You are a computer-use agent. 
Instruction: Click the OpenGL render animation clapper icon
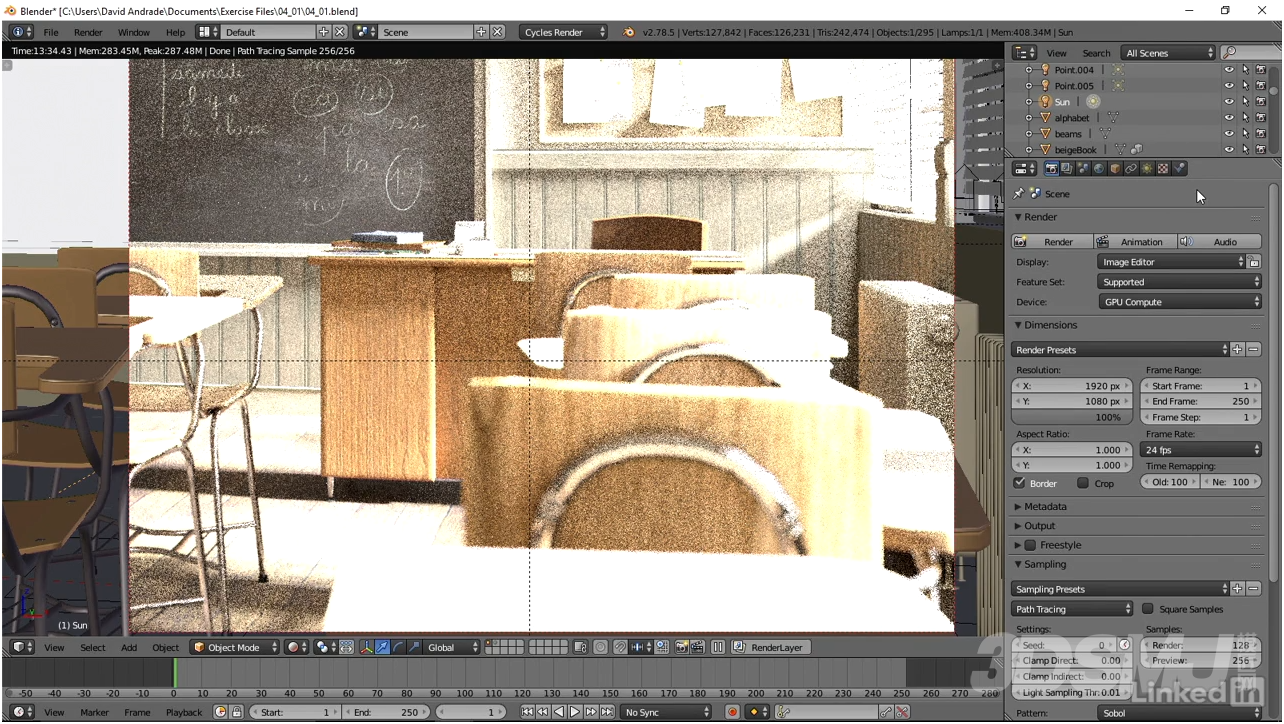697,647
